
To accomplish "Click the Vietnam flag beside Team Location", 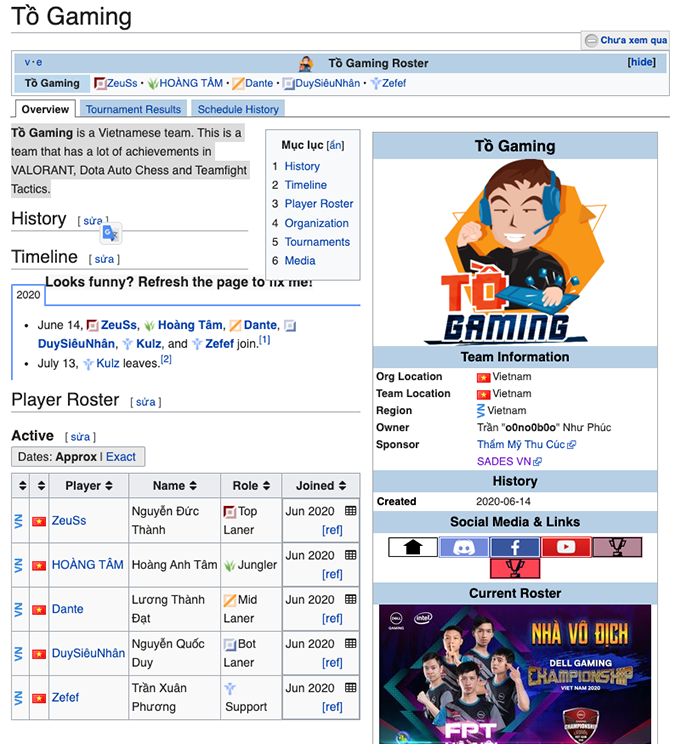I will 483,394.
